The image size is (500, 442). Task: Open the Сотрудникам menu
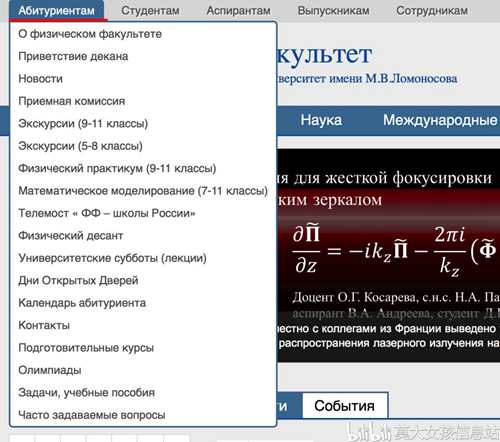pos(432,11)
